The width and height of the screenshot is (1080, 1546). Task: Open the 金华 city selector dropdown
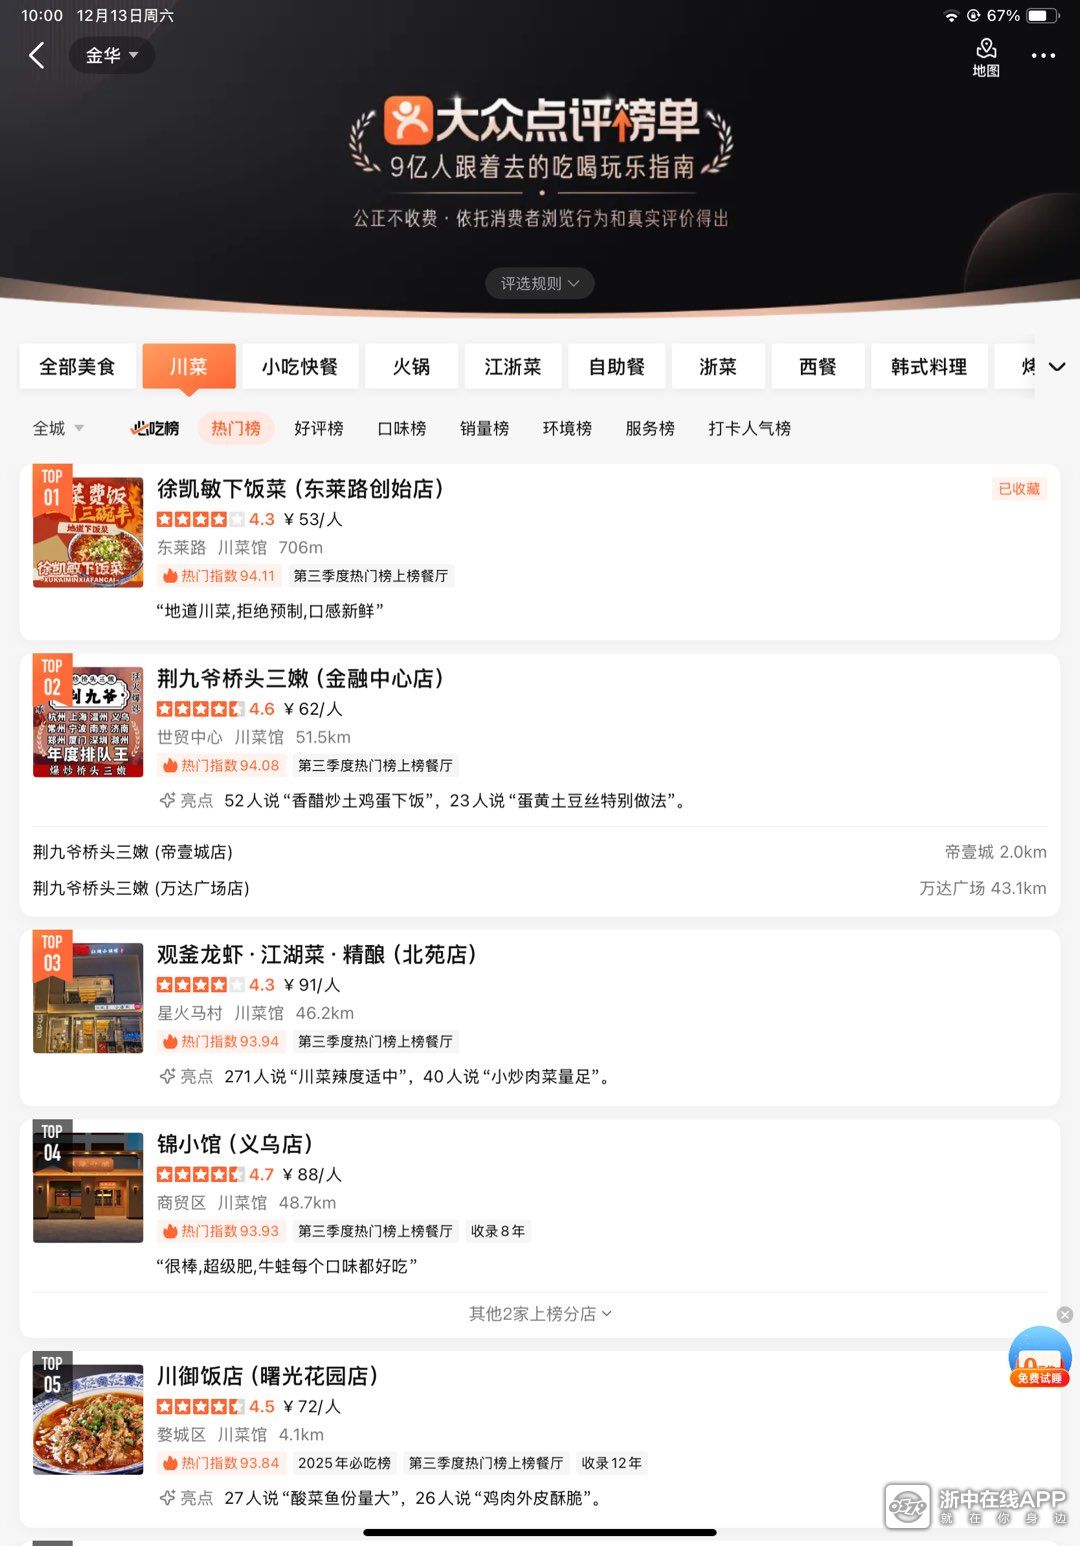tap(111, 56)
